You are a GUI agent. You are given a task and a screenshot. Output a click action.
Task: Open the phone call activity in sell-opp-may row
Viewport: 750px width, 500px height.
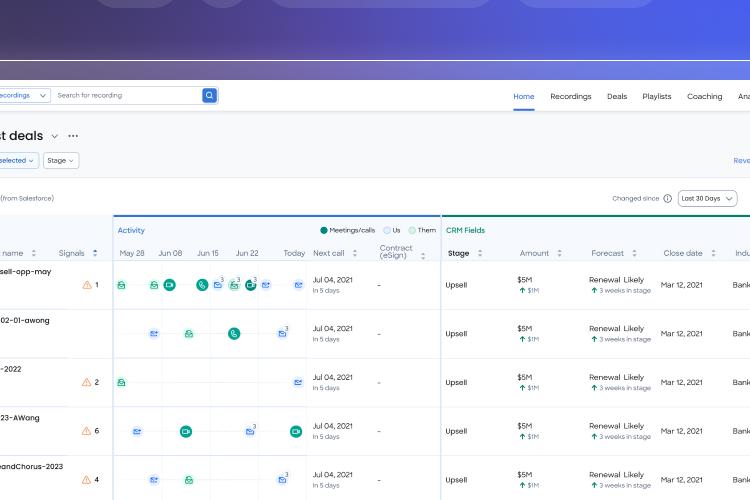202,285
